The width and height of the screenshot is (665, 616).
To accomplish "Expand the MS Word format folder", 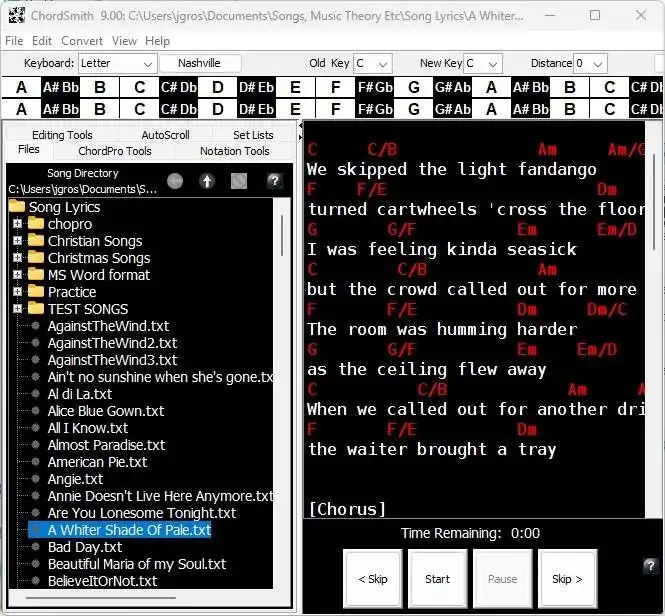I will [x=17, y=274].
